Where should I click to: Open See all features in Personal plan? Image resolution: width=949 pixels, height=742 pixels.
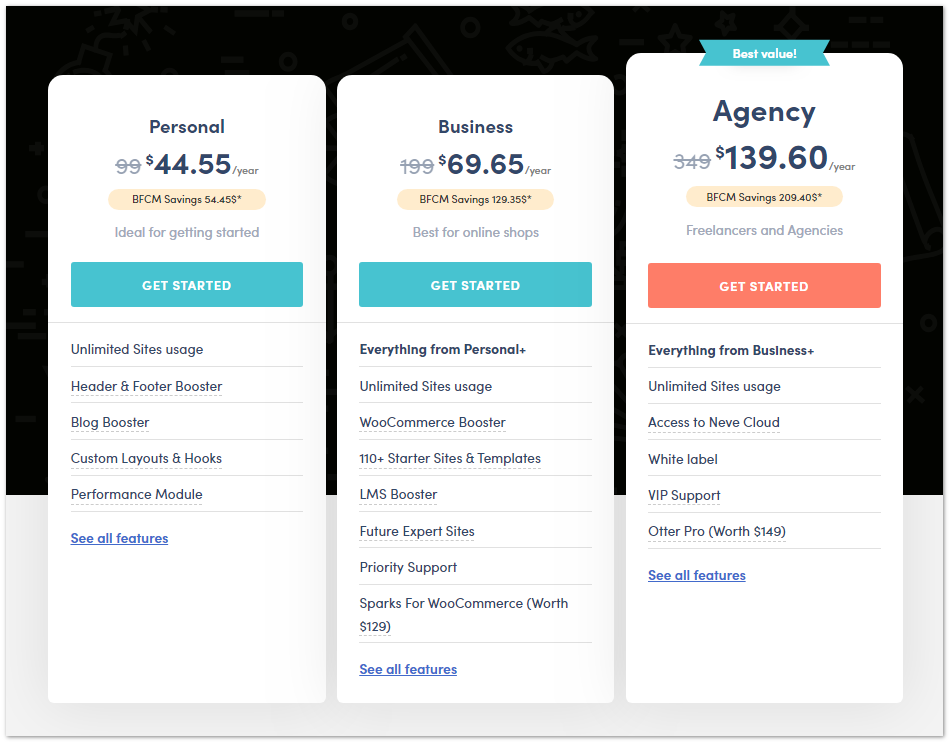pos(119,538)
